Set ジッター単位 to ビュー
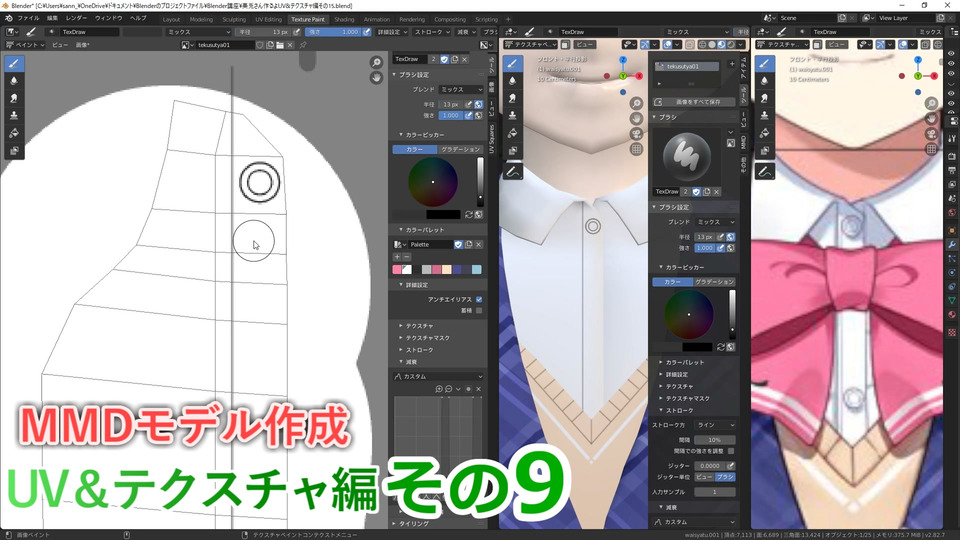The height and width of the screenshot is (540, 960). [x=704, y=477]
